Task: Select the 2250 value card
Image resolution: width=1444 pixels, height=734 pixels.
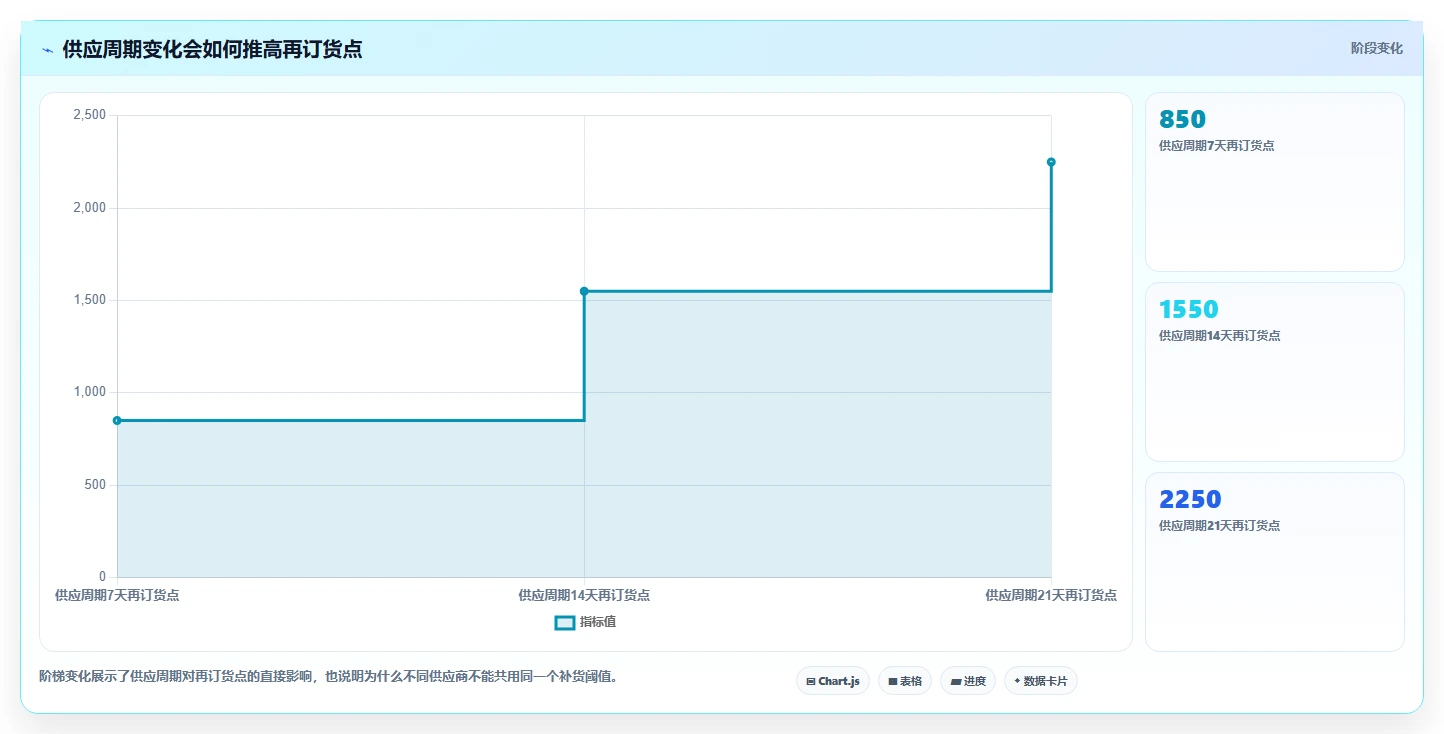Action: (1274, 562)
